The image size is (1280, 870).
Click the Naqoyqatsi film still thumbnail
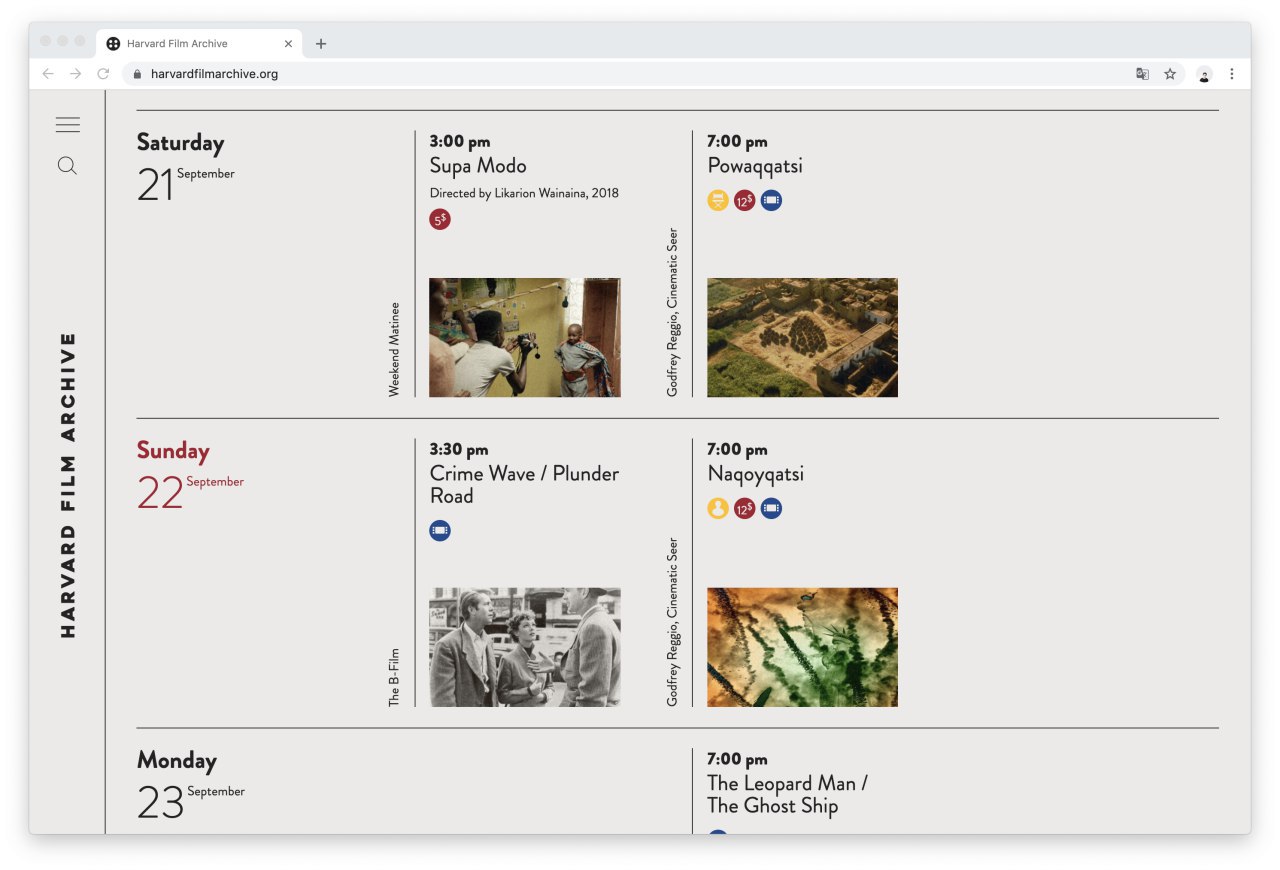tap(802, 647)
